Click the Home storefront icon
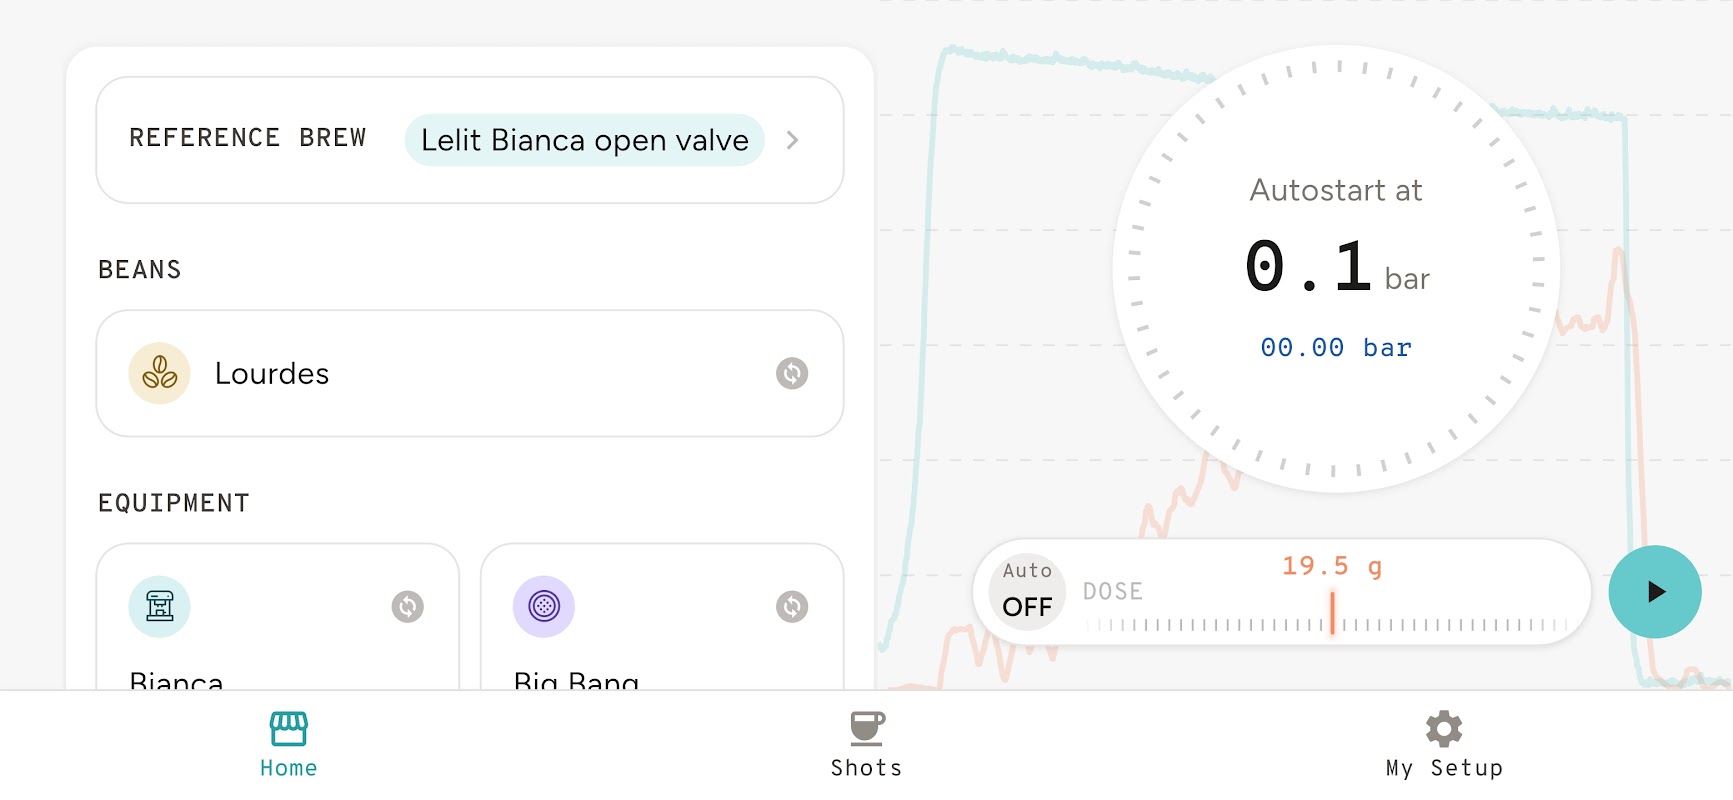 tap(289, 729)
